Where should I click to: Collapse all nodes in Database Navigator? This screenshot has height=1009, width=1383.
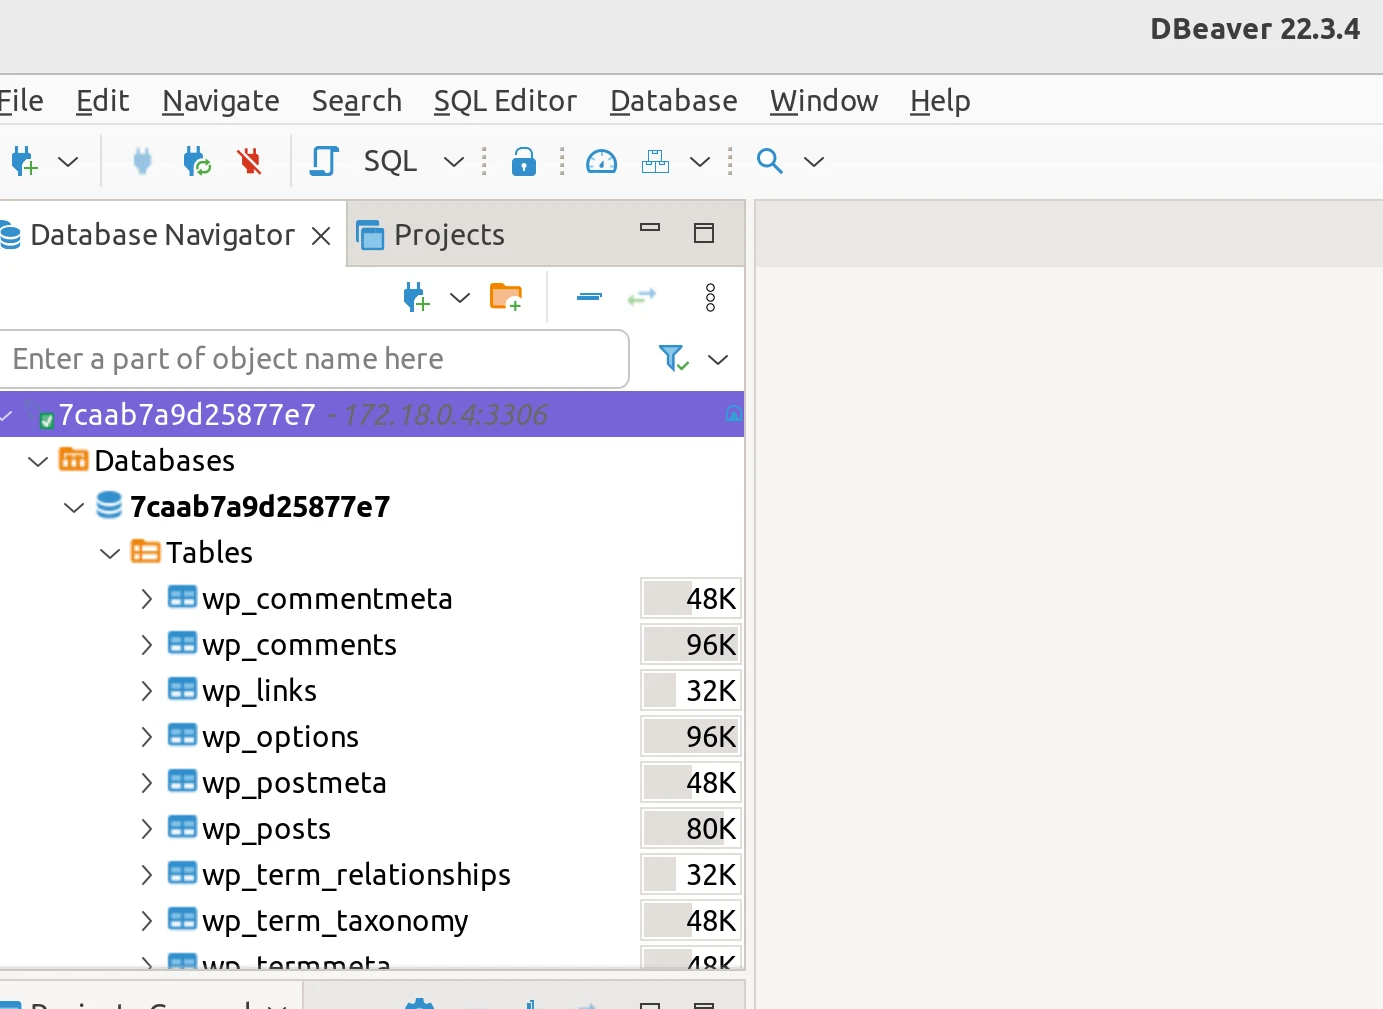pos(588,297)
